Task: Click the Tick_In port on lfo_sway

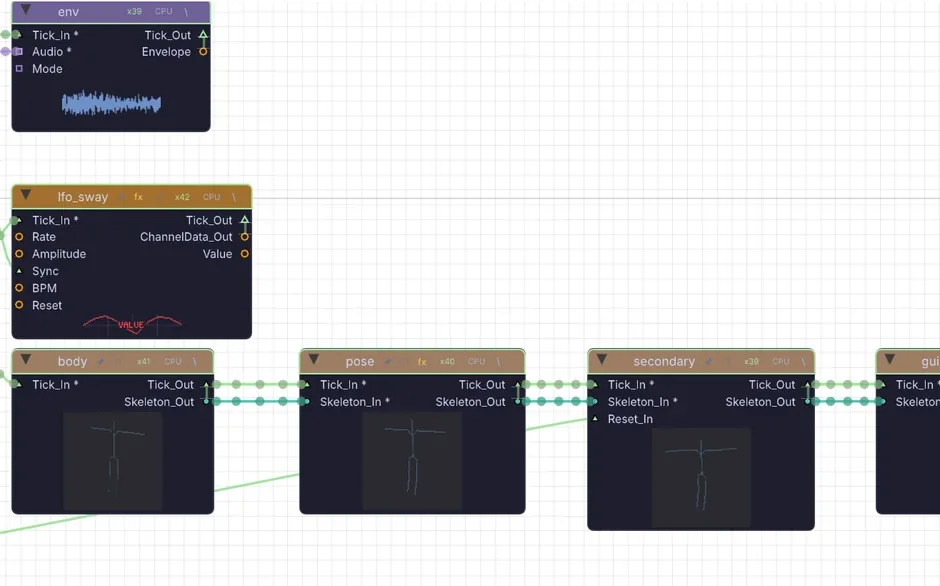Action: (x=18, y=220)
